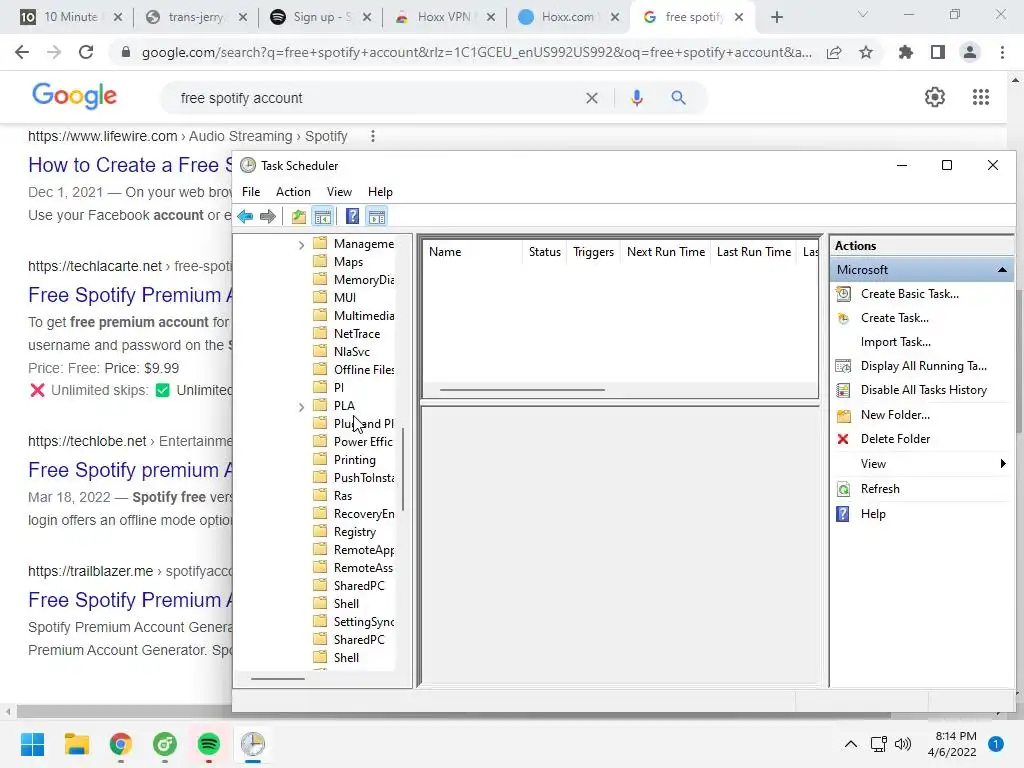Open the Windows Start menu
The image size is (1024, 768).
pos(32,744)
